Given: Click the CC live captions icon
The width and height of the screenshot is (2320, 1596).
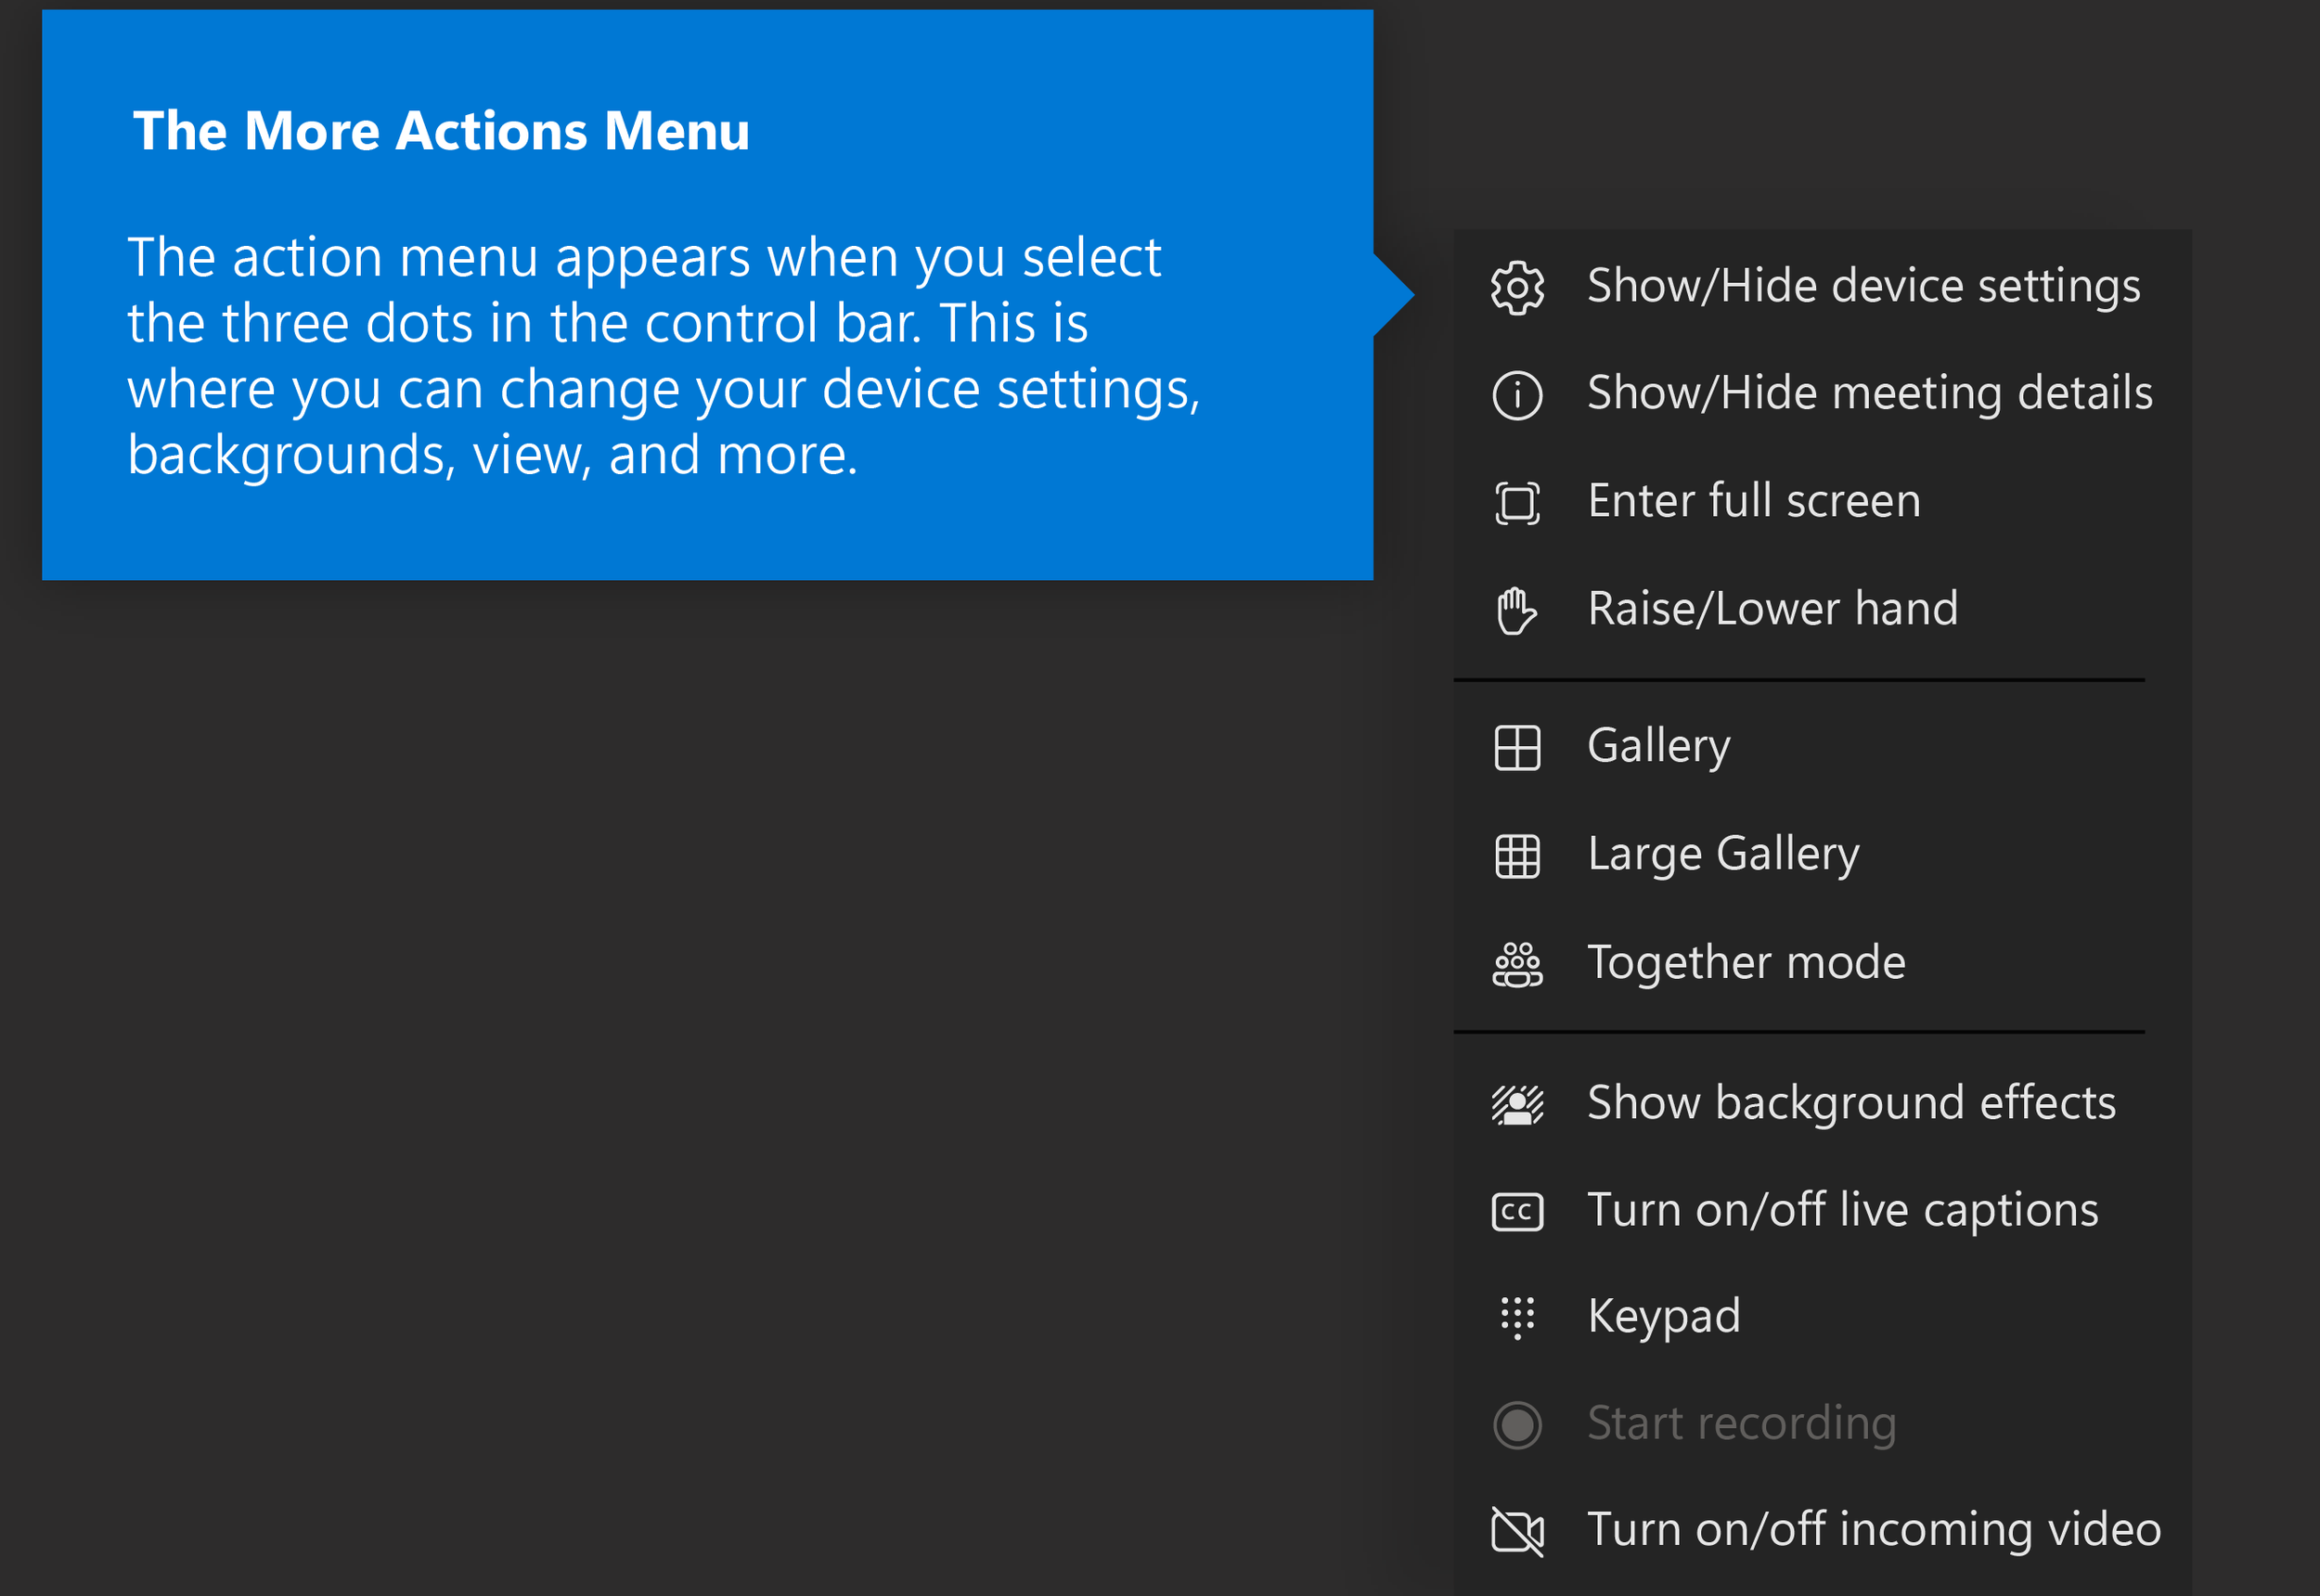Looking at the screenshot, I should [1516, 1211].
